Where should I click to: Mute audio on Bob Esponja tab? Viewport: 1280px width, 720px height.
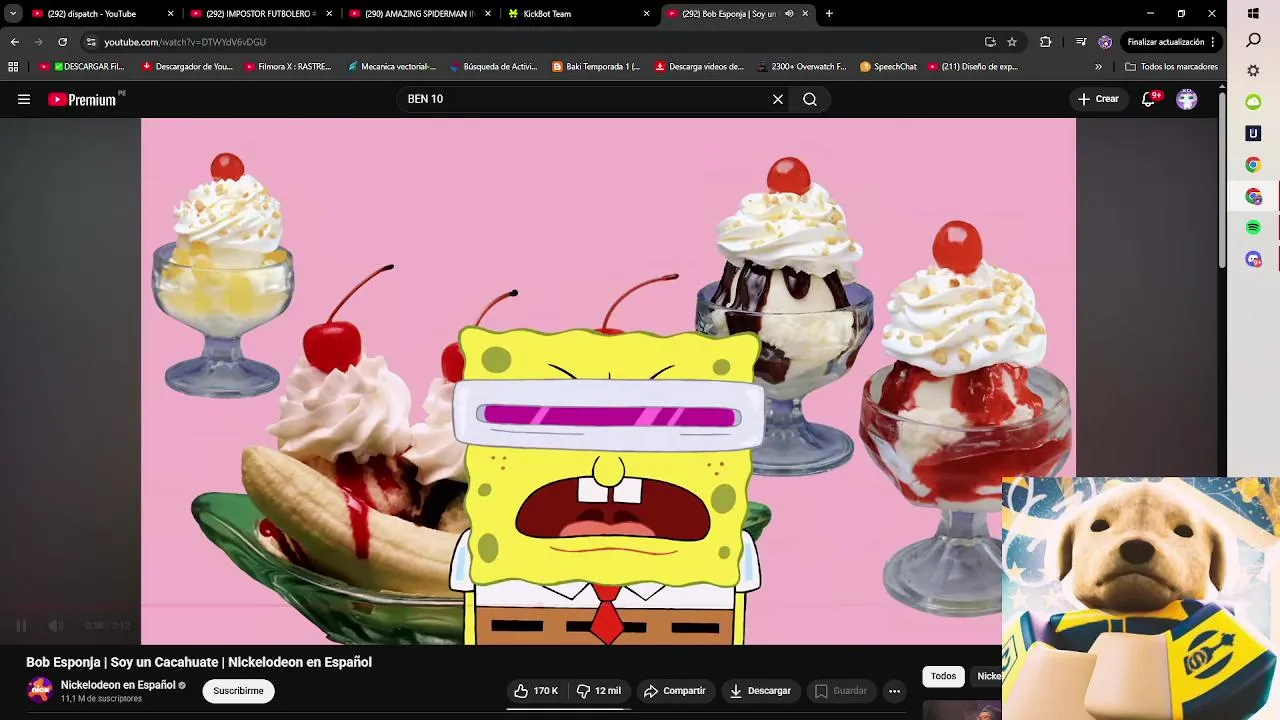click(x=789, y=14)
